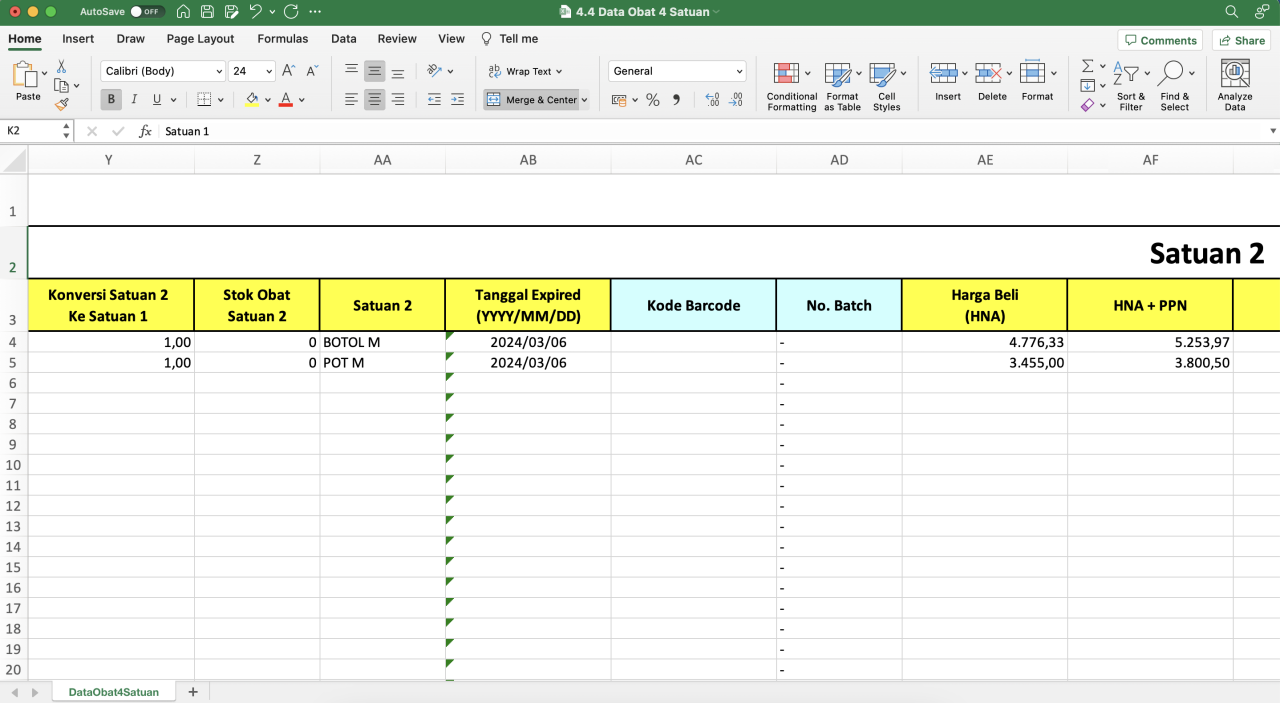
Task: Toggle Underline formatting
Action: click(x=157, y=99)
